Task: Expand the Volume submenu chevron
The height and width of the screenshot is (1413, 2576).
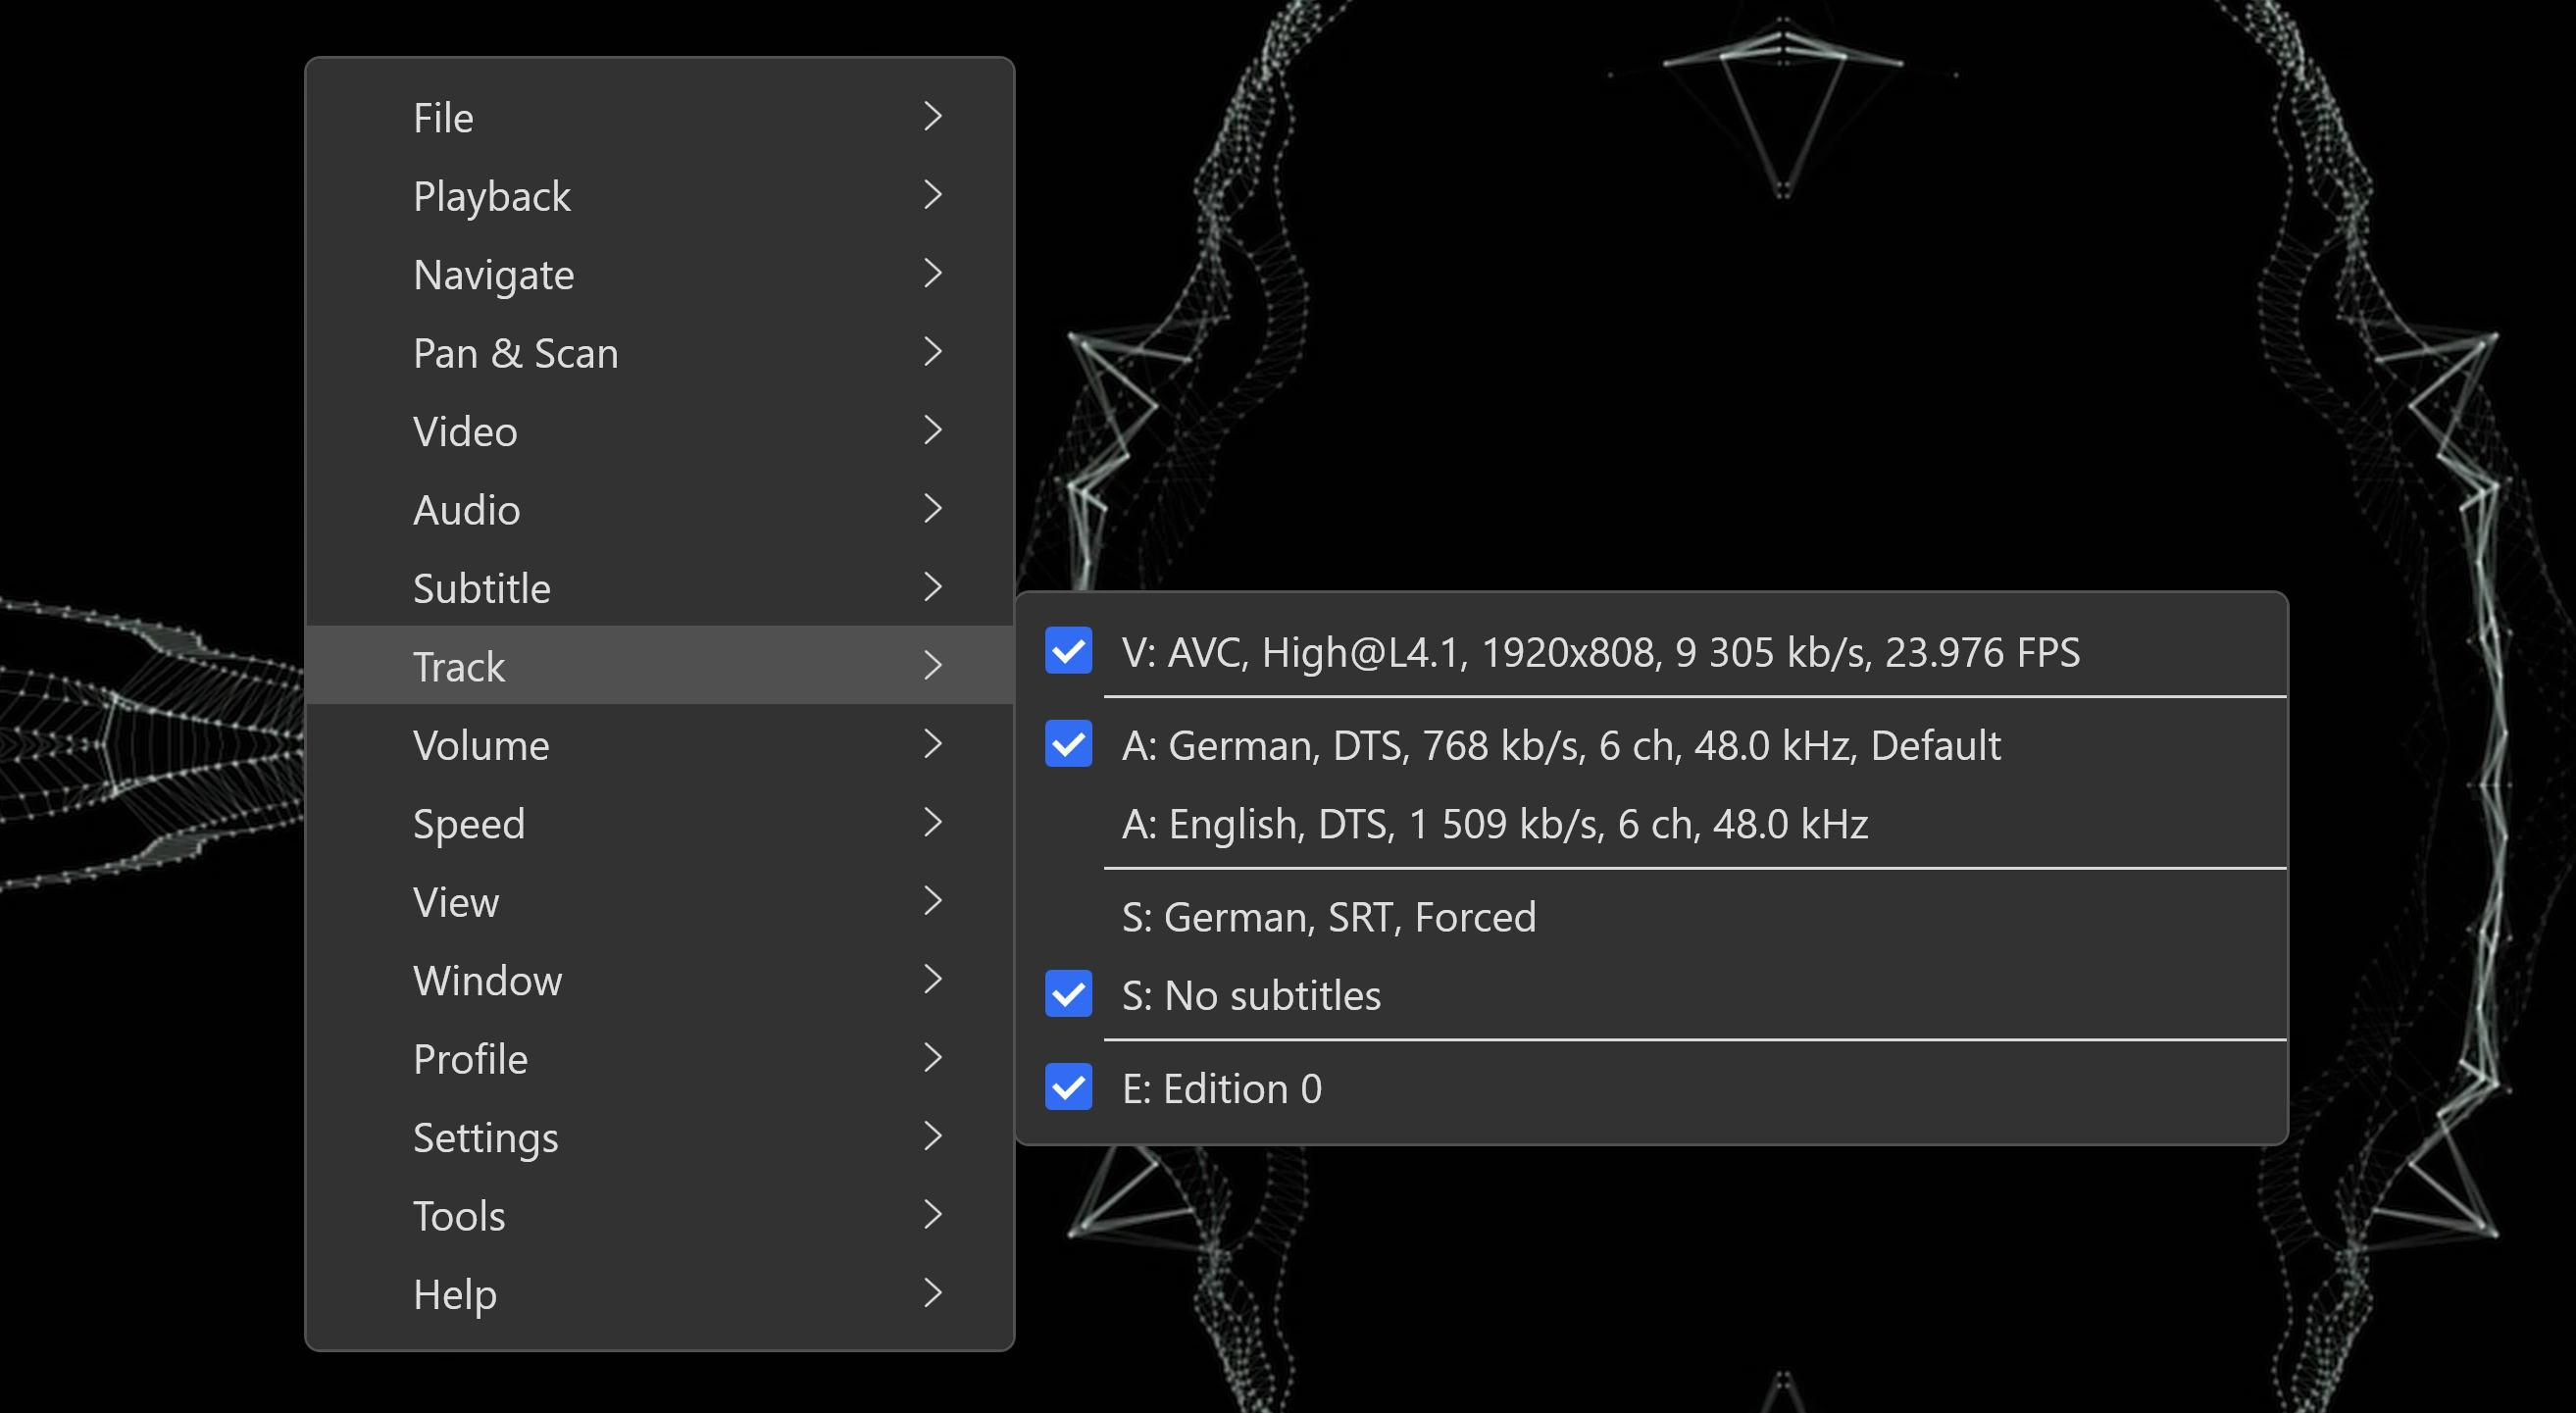Action: (x=932, y=744)
